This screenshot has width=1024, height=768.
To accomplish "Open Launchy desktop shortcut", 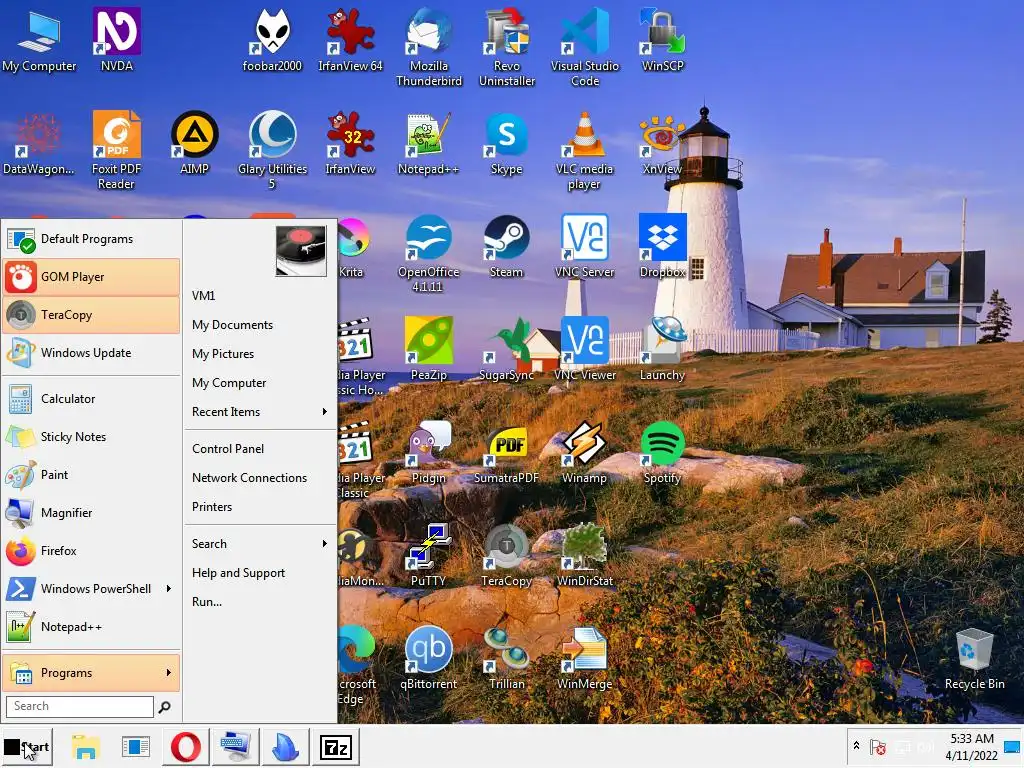I will point(662,349).
